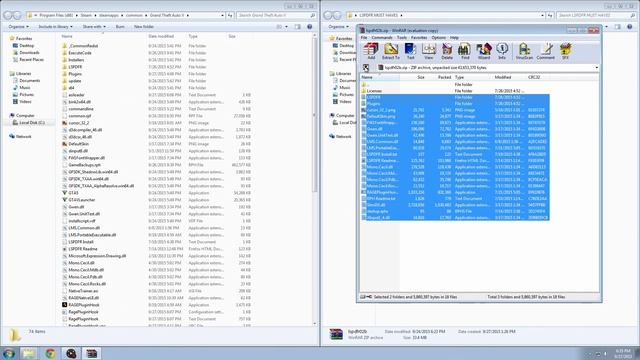Sort left Explorer by Date modified column

click(161, 36)
